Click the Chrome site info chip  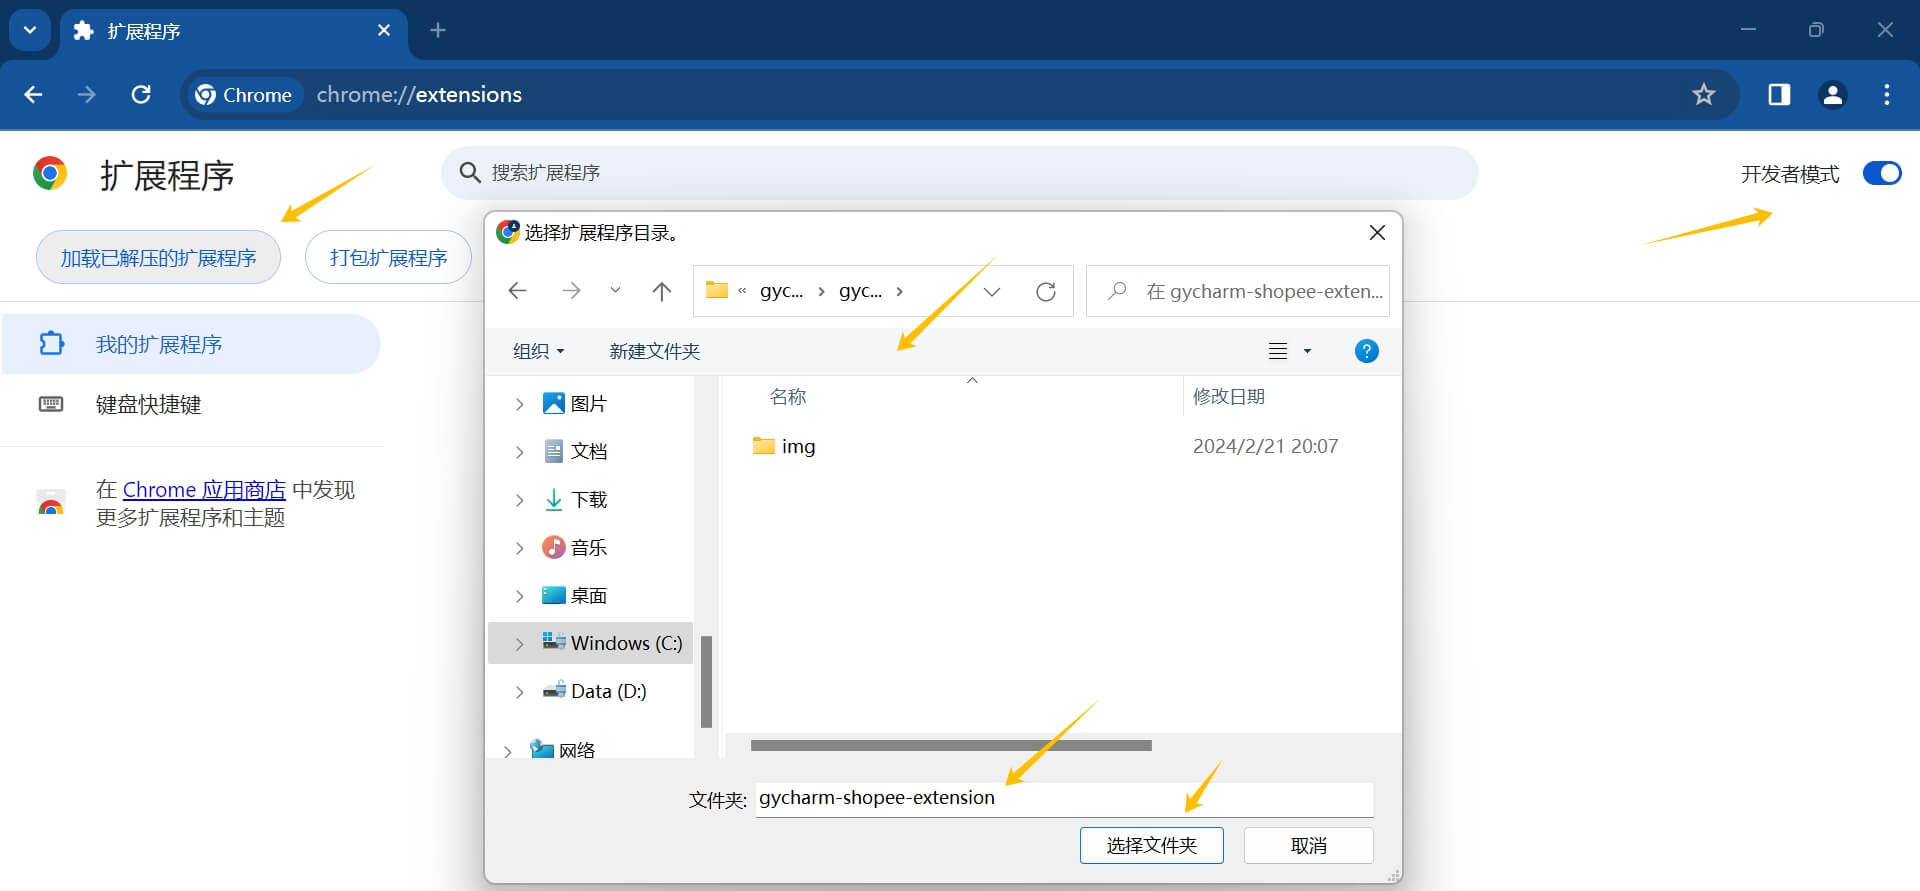click(x=244, y=95)
